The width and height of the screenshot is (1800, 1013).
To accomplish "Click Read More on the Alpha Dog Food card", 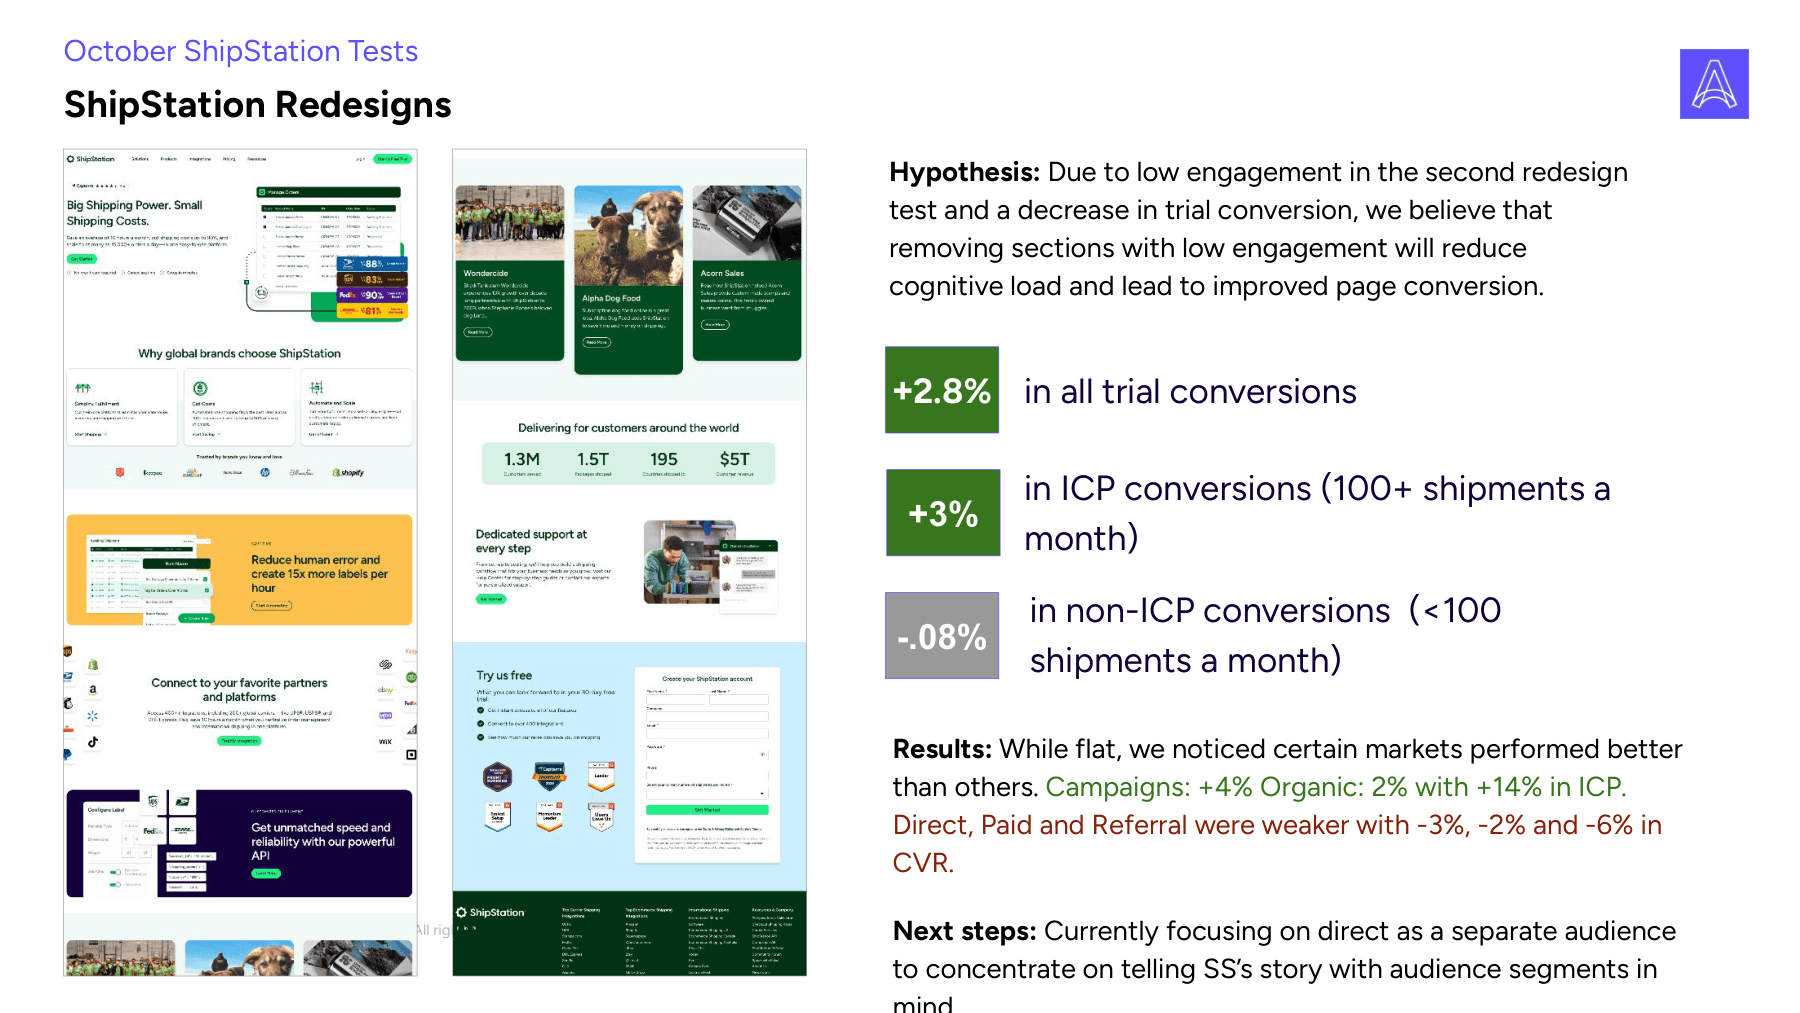I will point(597,342).
